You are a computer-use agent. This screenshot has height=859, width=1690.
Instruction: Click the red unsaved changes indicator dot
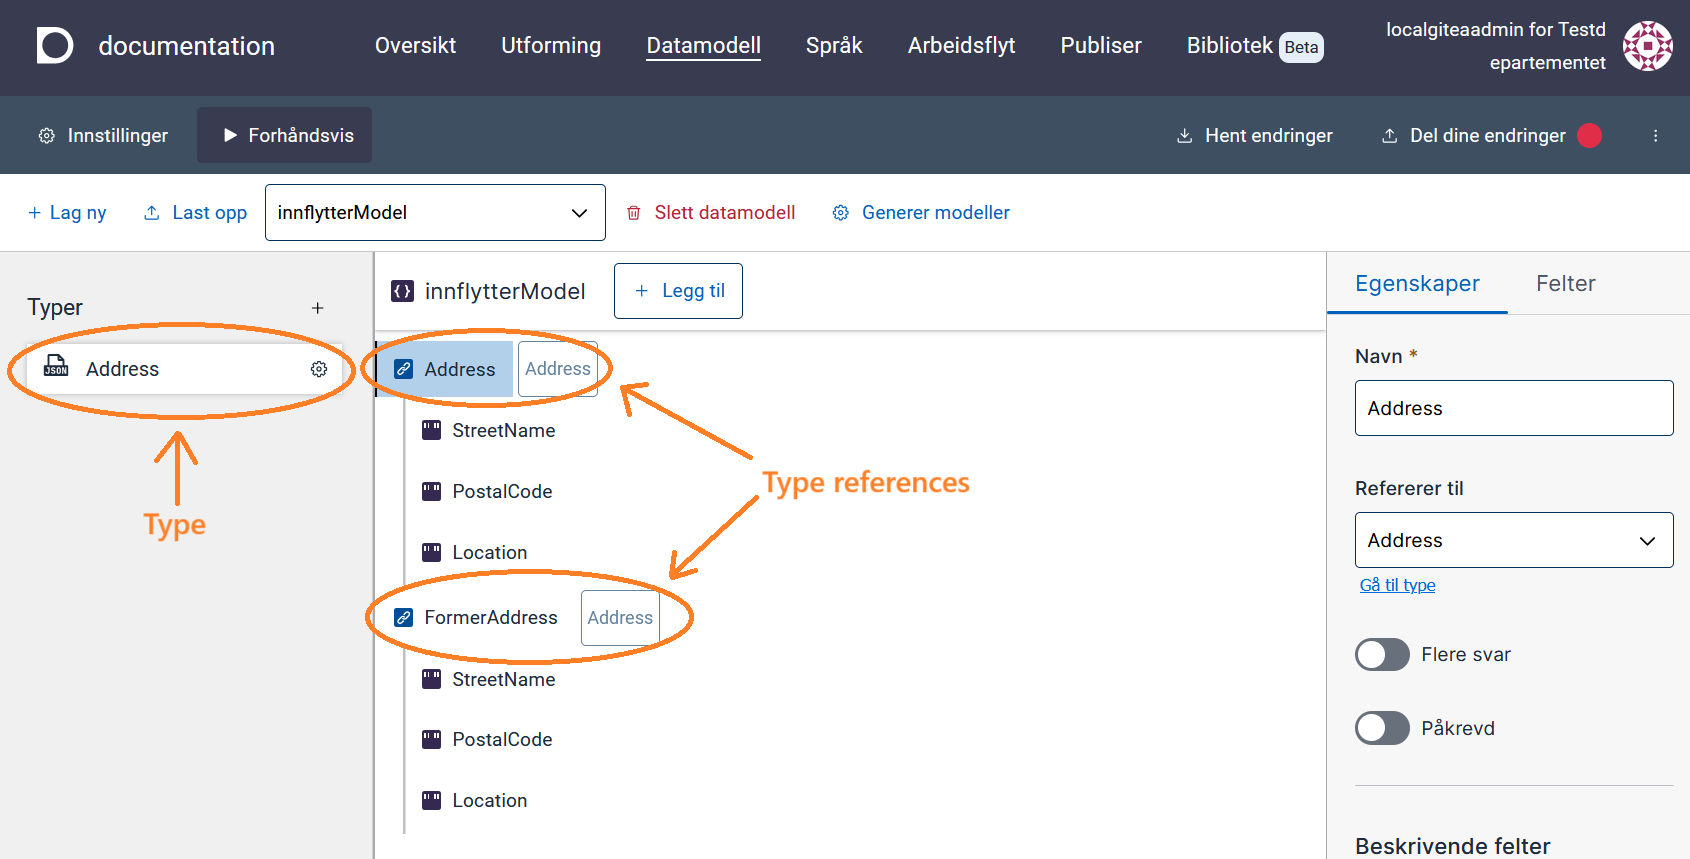pos(1589,135)
